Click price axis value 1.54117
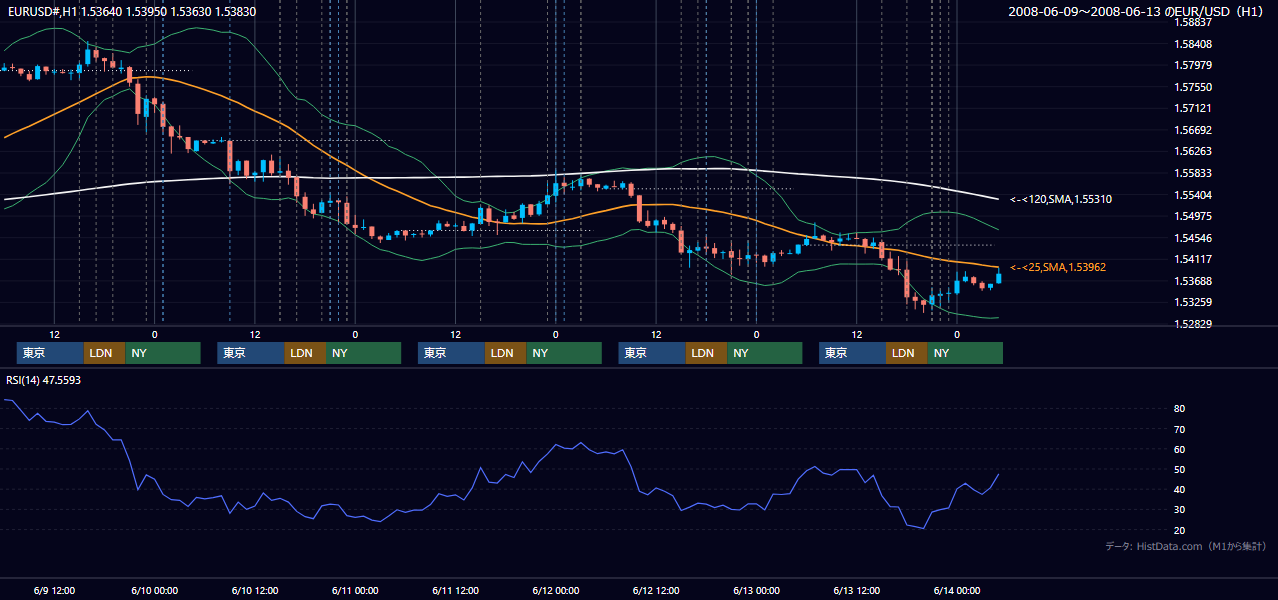 click(x=1193, y=260)
